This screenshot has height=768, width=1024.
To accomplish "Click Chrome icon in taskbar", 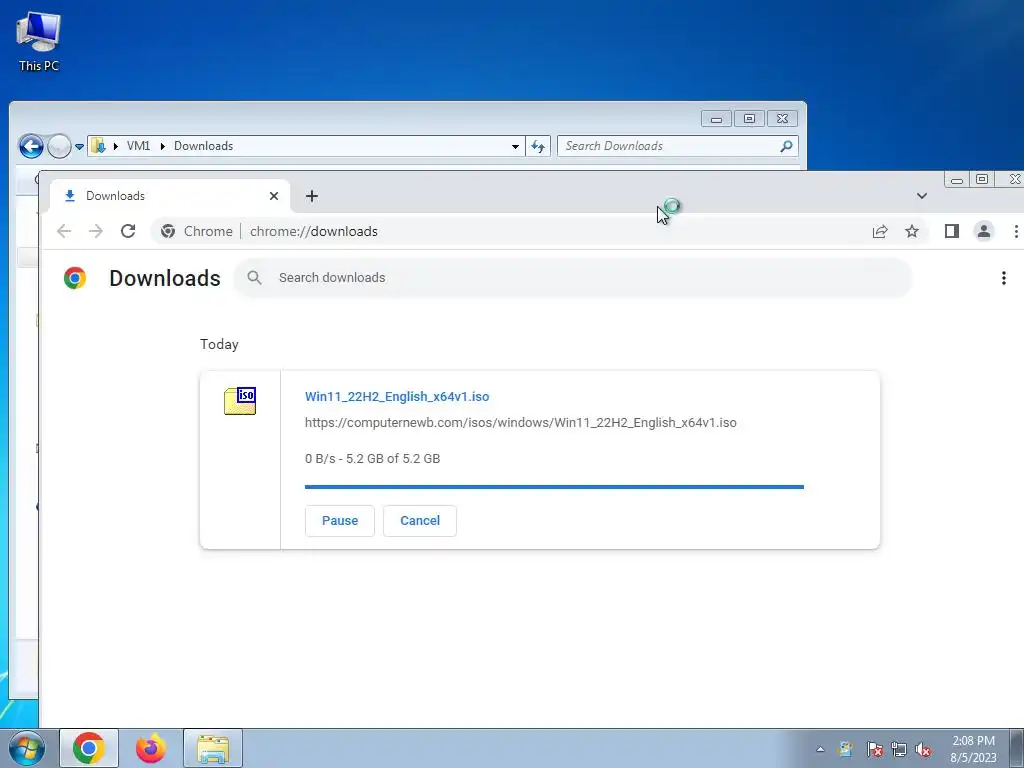I will pyautogui.click(x=89, y=748).
